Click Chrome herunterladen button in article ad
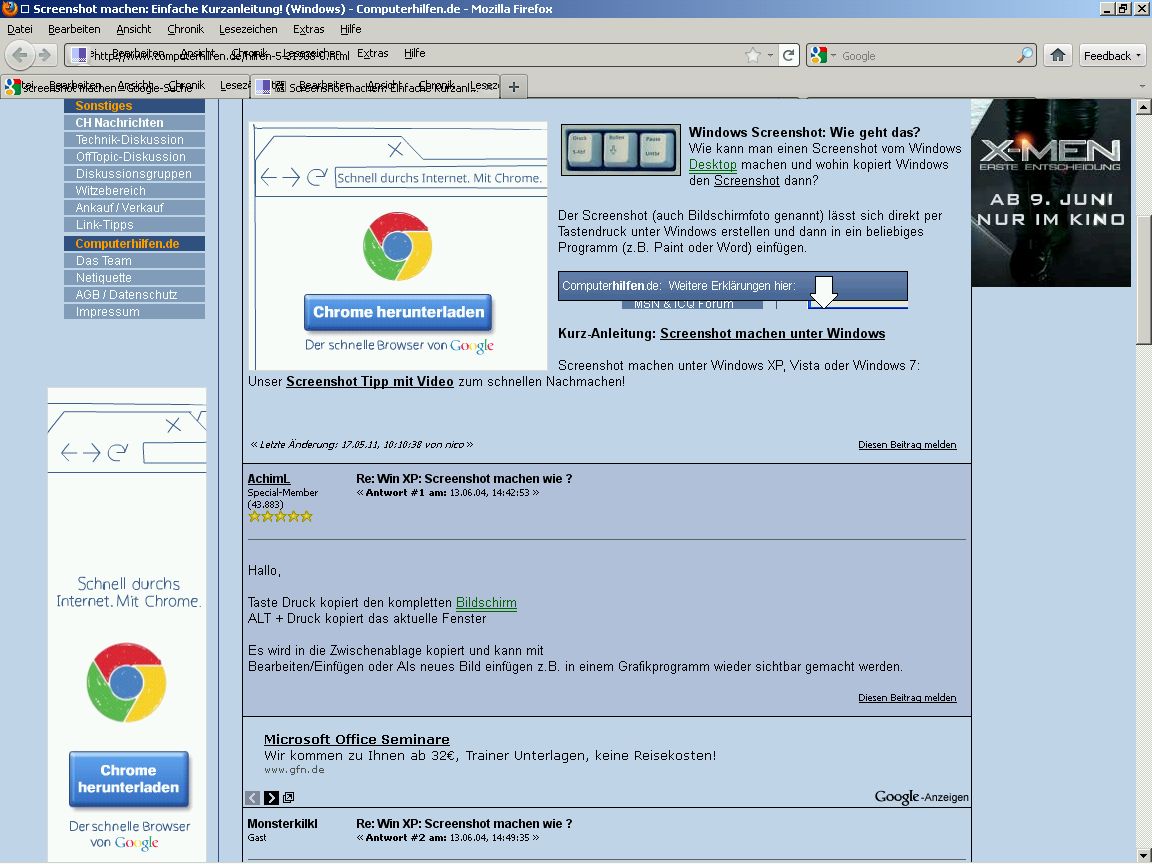This screenshot has height=864, width=1152. click(x=398, y=312)
